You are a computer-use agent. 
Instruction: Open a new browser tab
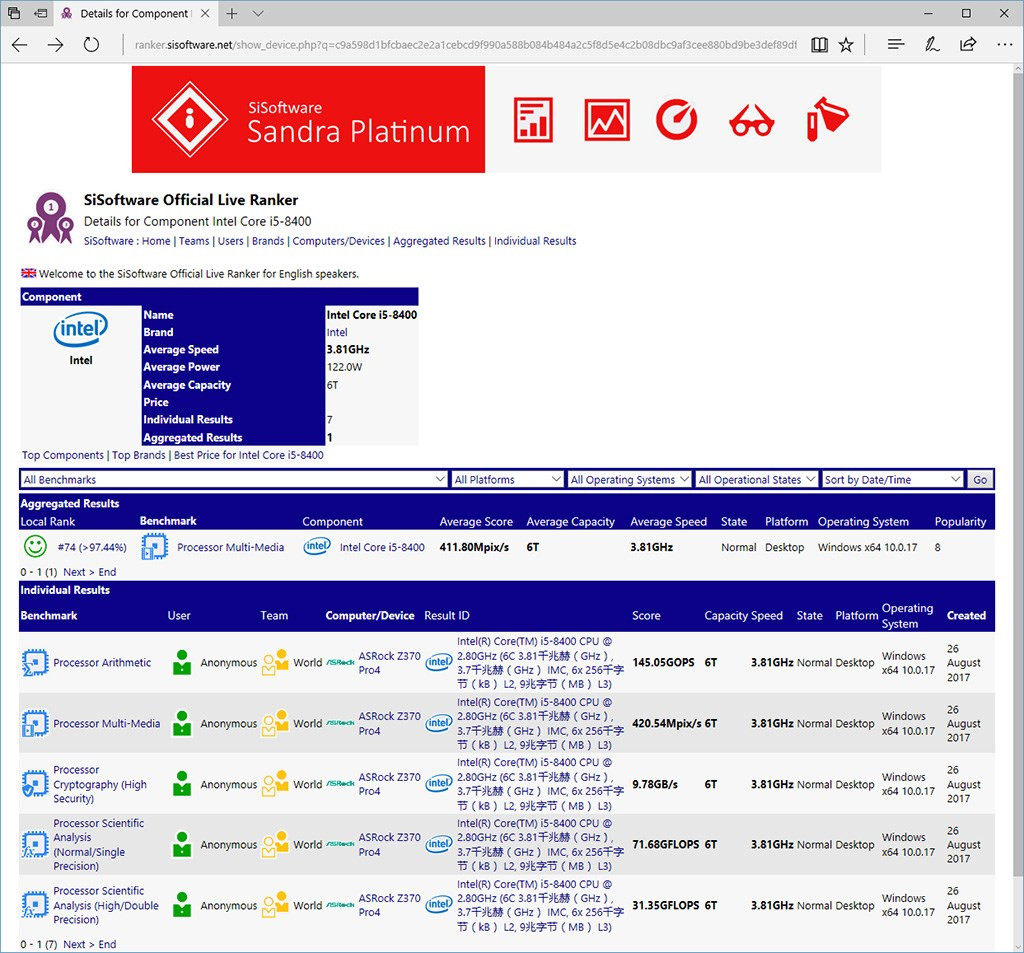click(x=232, y=14)
